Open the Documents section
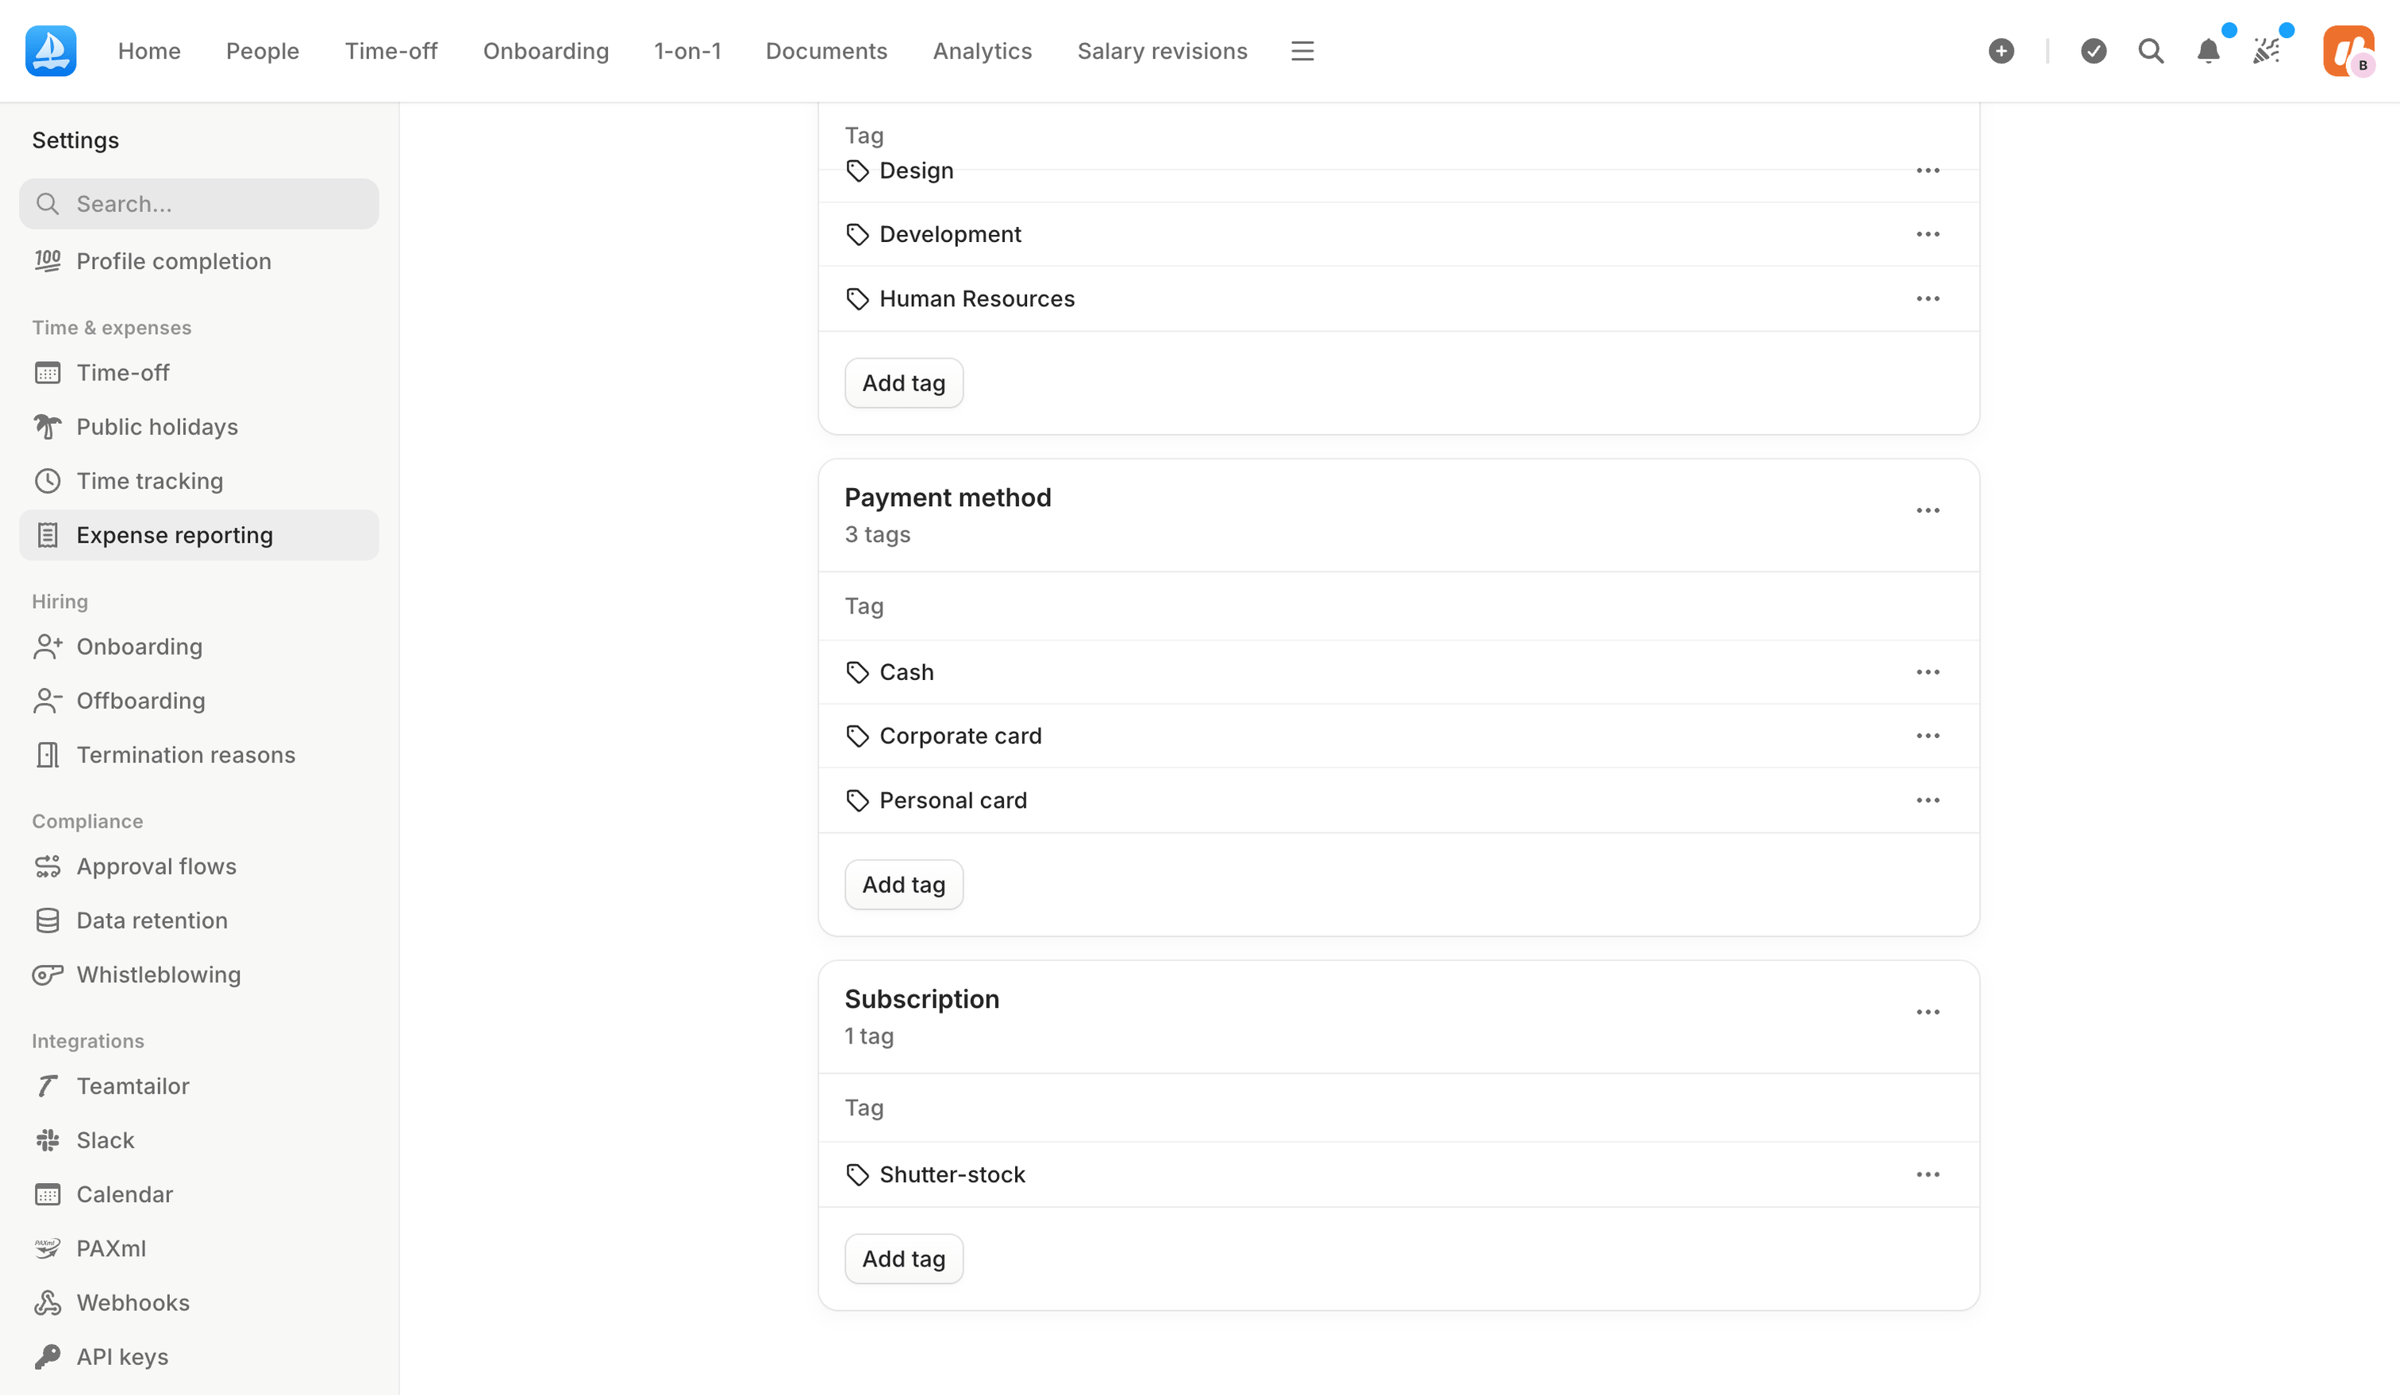This screenshot has height=1395, width=2400. (x=826, y=51)
